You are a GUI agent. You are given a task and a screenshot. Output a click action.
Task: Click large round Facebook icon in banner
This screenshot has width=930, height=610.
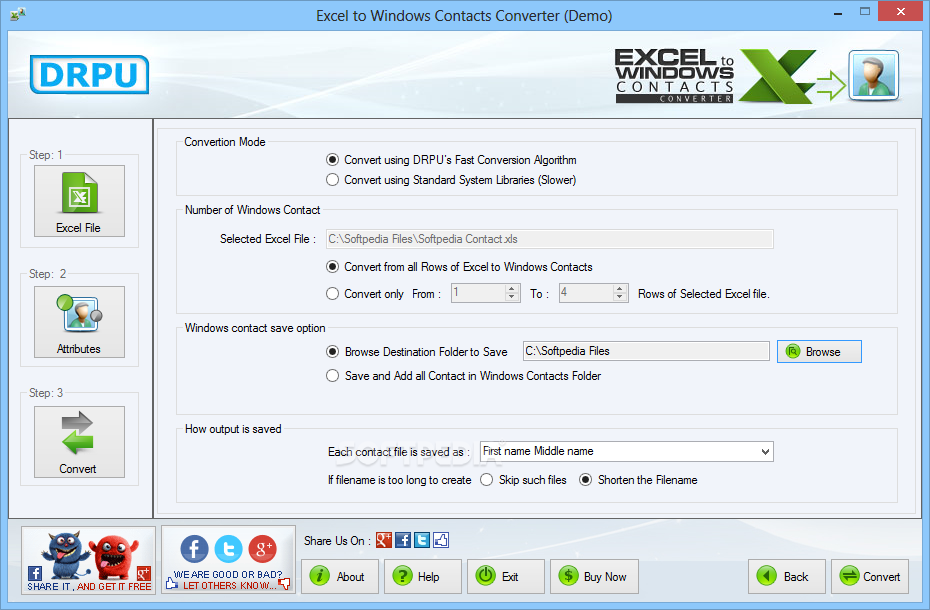click(195, 549)
